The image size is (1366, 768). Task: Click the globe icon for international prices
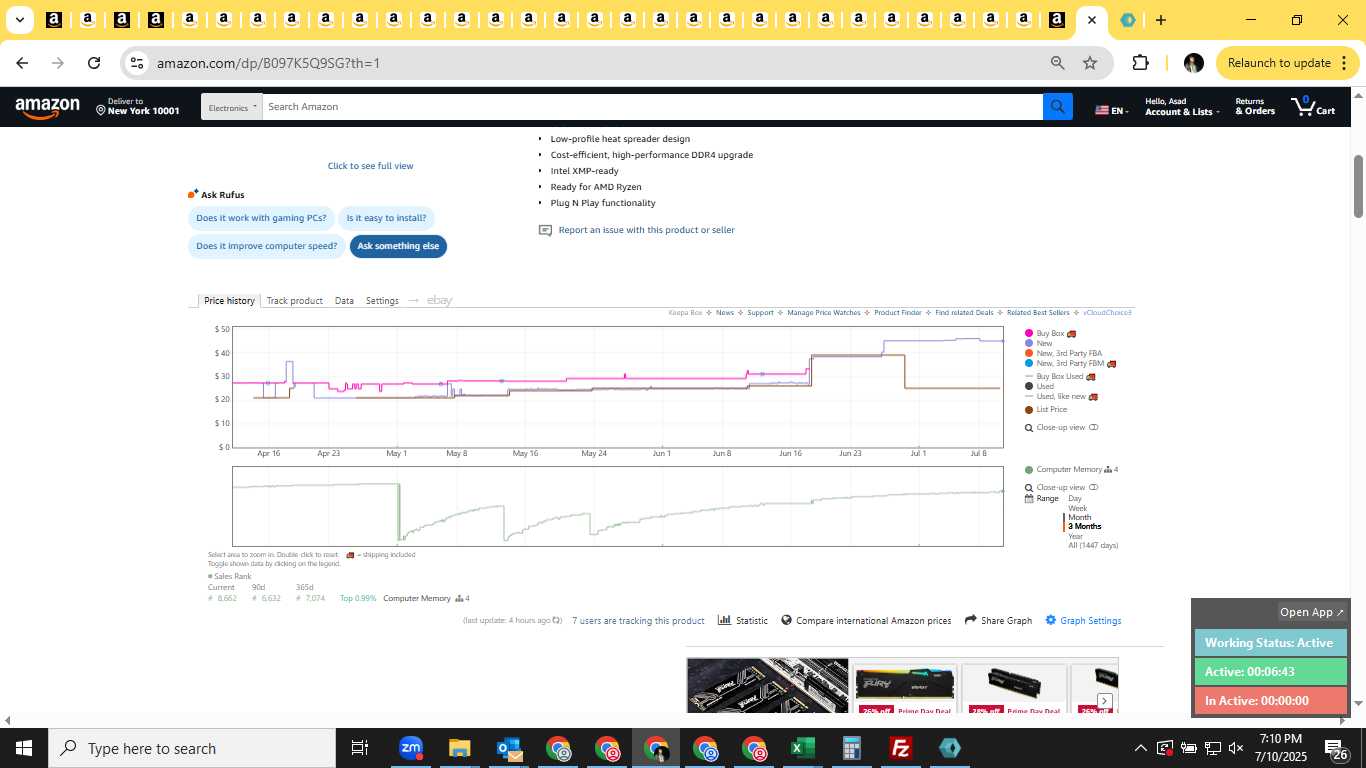pos(787,620)
